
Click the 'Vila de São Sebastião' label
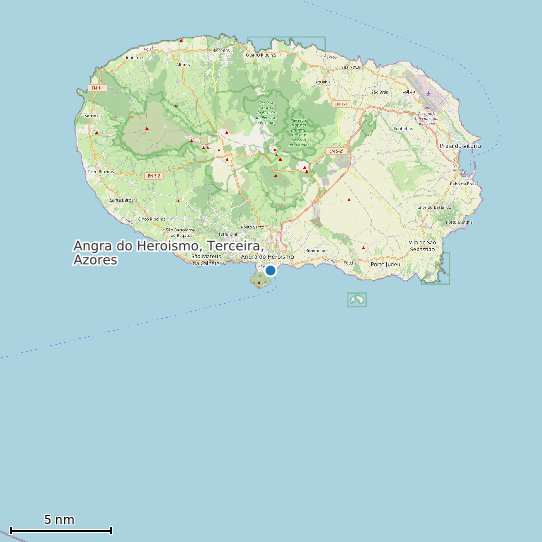[422, 246]
